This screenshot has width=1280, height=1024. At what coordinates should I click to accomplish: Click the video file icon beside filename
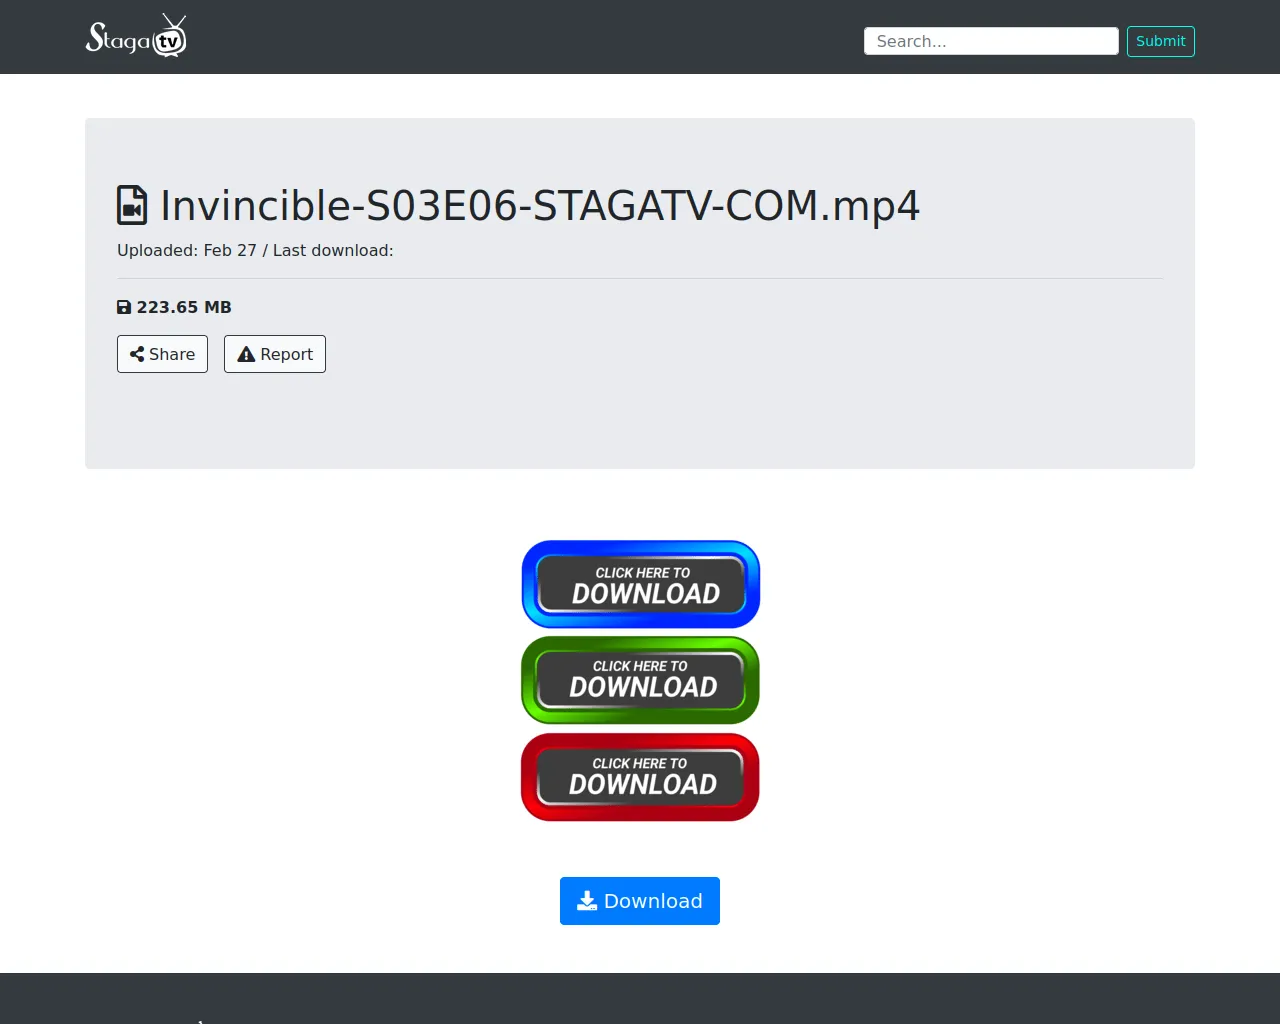pyautogui.click(x=132, y=205)
